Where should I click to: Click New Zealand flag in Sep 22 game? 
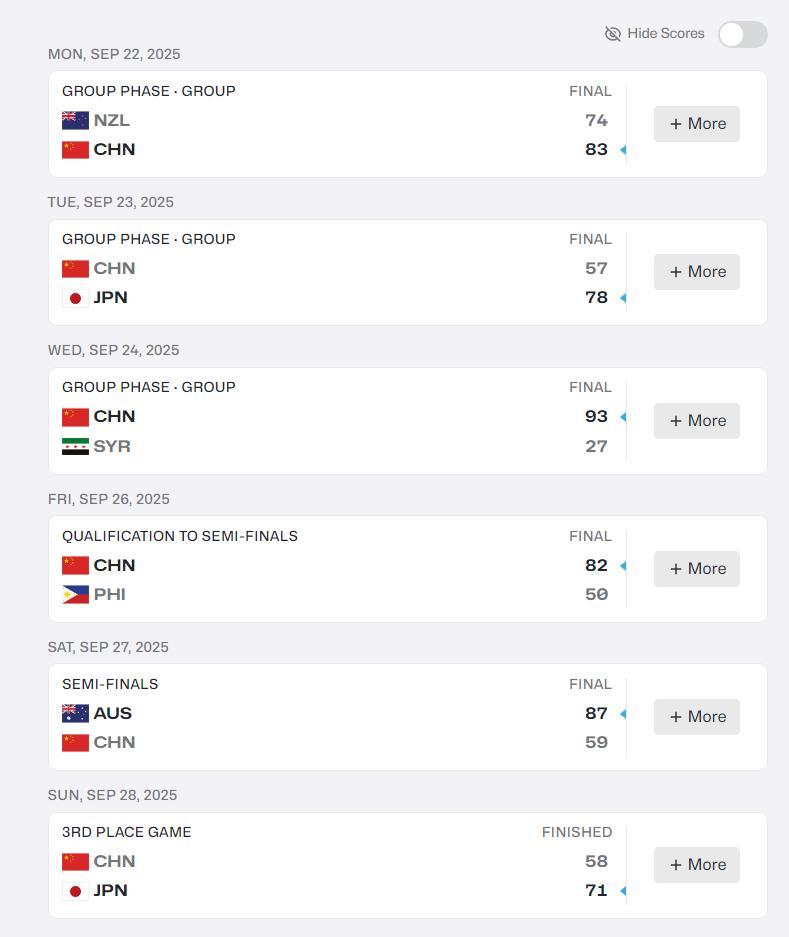tap(75, 120)
